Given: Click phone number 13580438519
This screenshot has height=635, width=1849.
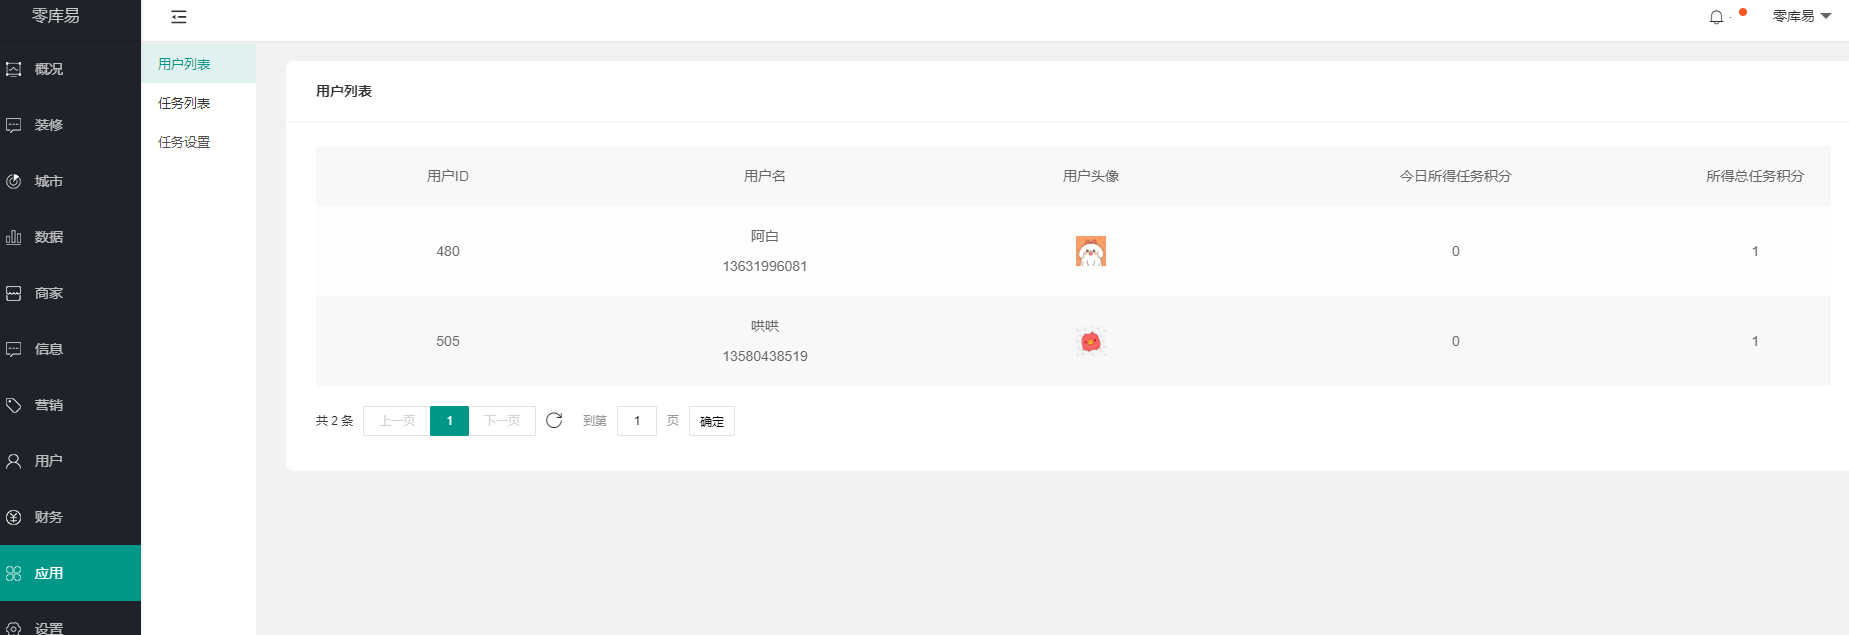Looking at the screenshot, I should [765, 356].
